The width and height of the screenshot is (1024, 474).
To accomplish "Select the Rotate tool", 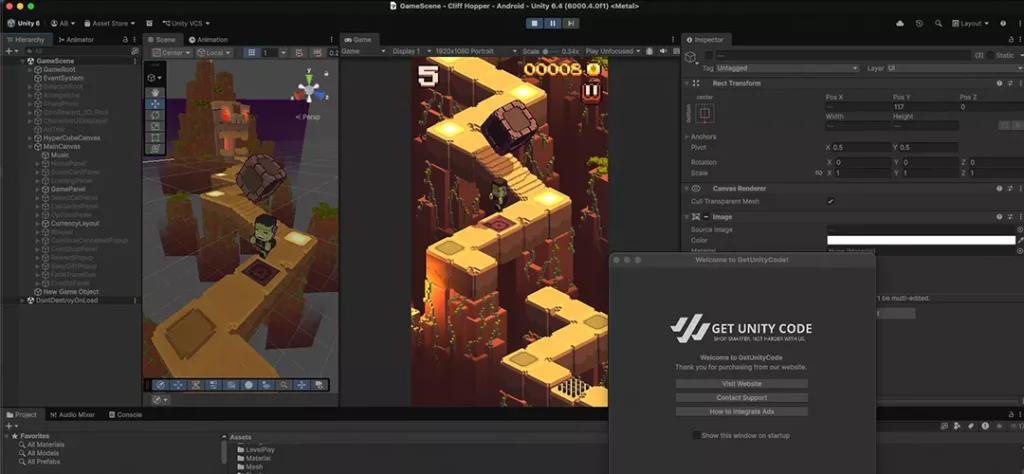I will coord(155,115).
